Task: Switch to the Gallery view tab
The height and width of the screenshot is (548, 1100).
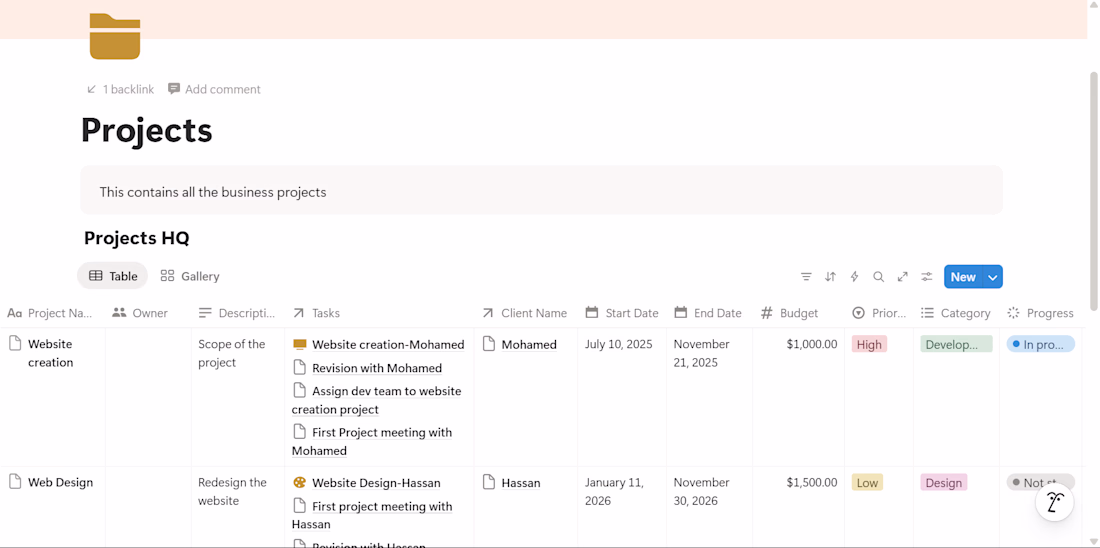Action: coord(190,276)
